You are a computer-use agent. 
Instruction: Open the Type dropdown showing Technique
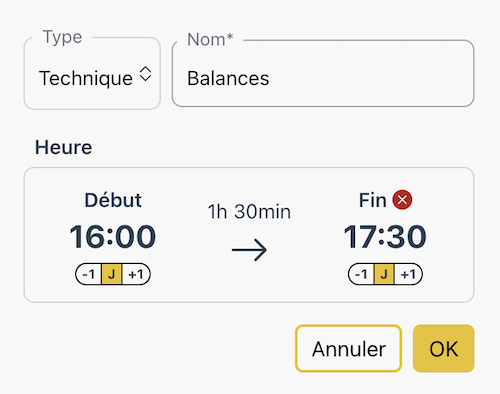[92, 73]
